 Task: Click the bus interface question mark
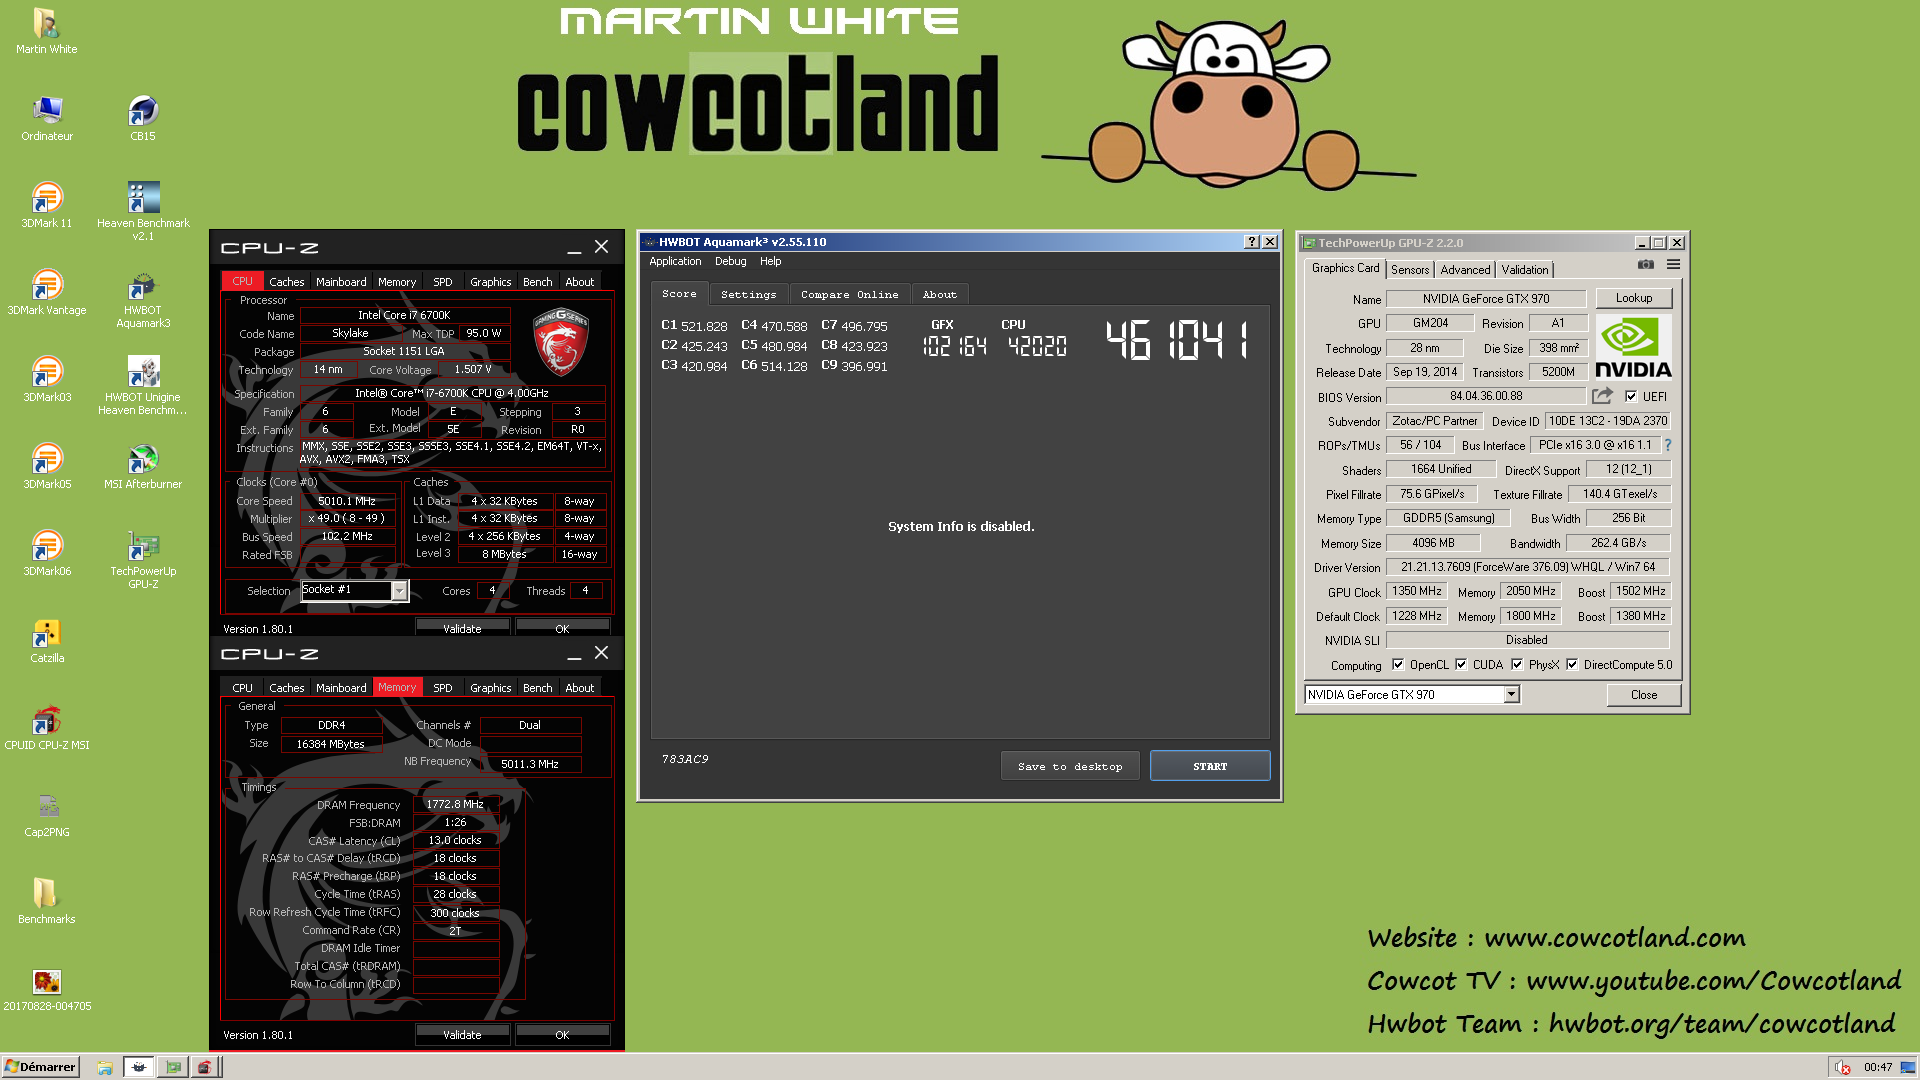click(1668, 445)
